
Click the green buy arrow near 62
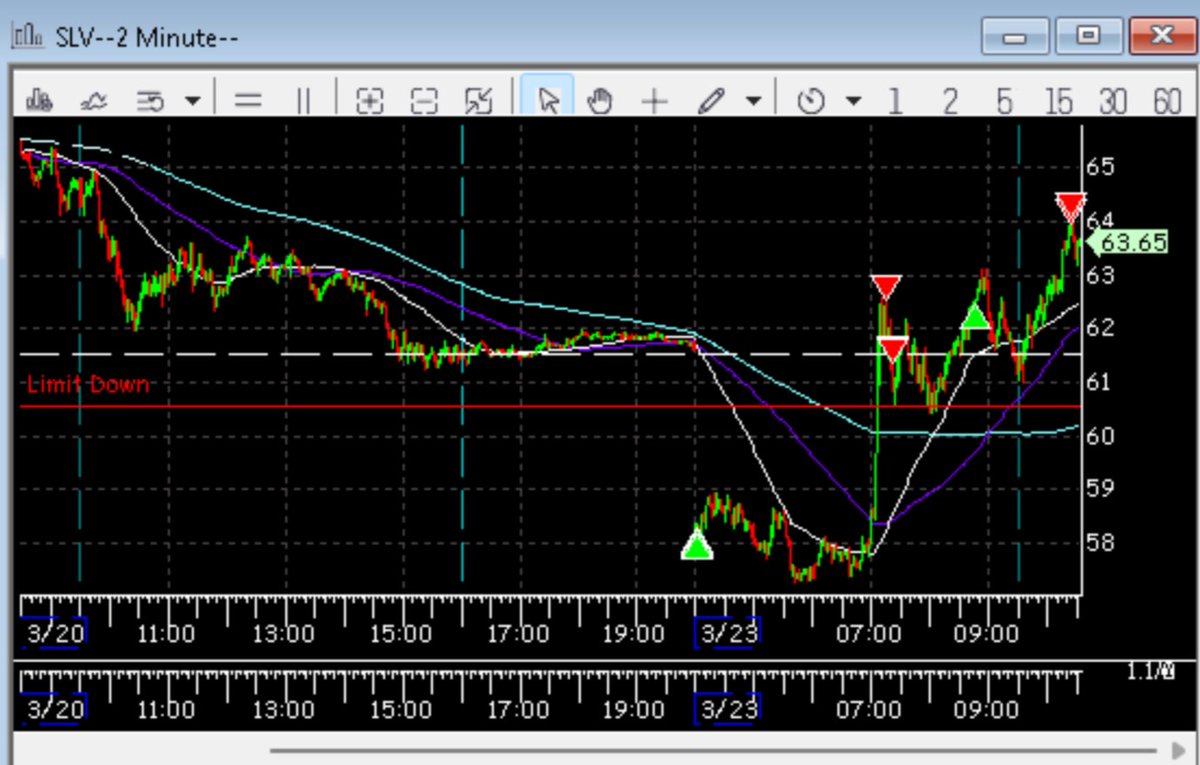tap(975, 317)
